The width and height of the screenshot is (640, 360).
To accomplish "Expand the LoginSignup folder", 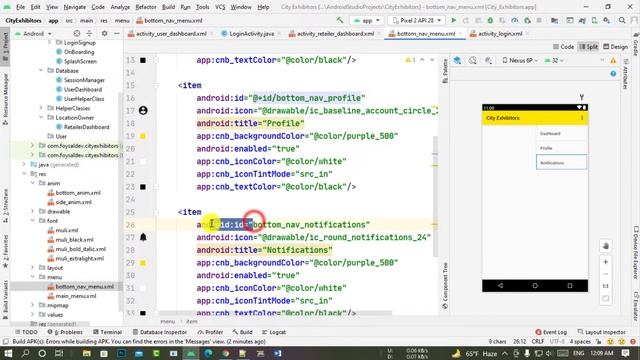I will pyautogui.click(x=49, y=42).
